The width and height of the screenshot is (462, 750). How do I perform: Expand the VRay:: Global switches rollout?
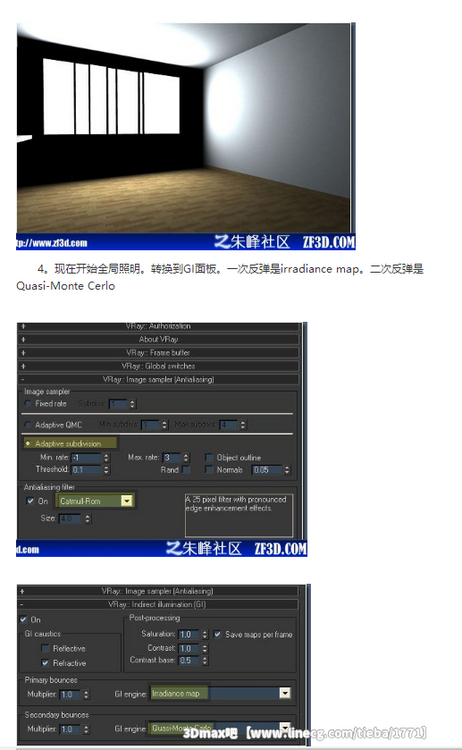coord(158,366)
